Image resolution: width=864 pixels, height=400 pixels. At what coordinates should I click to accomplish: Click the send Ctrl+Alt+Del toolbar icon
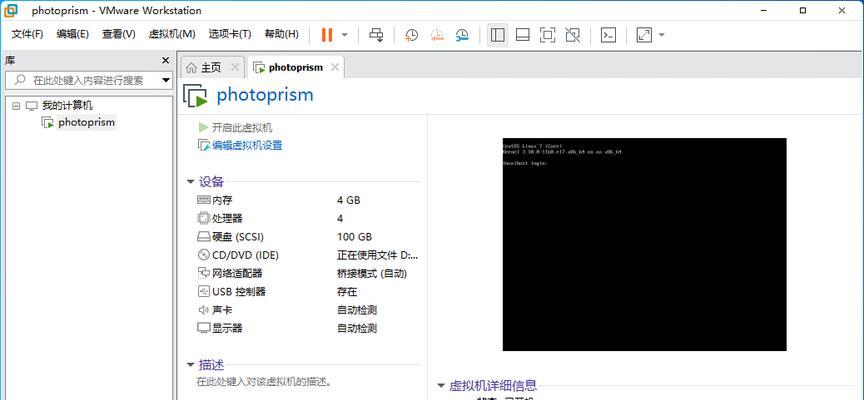point(376,35)
